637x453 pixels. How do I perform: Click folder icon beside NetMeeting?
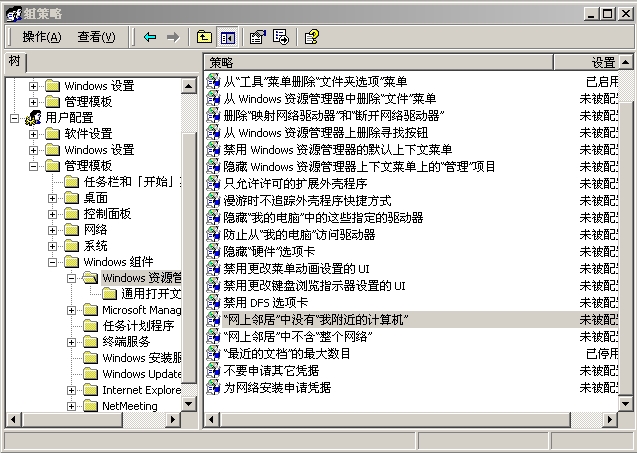[x=91, y=405]
